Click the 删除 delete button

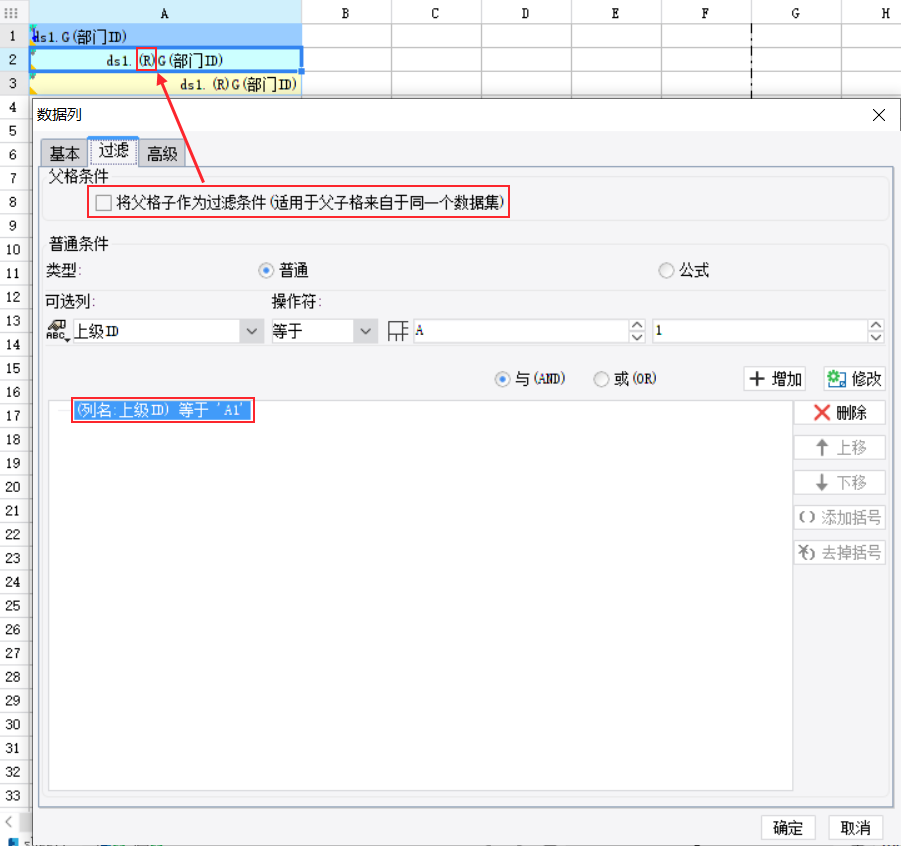(840, 413)
